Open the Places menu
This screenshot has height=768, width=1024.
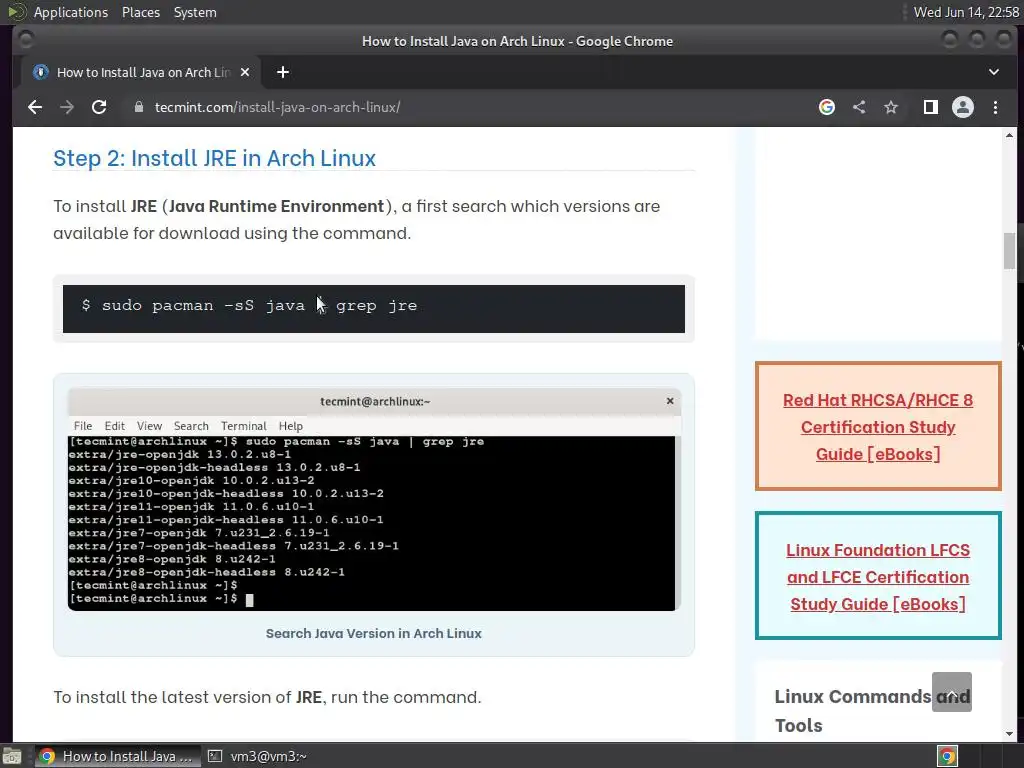click(141, 12)
